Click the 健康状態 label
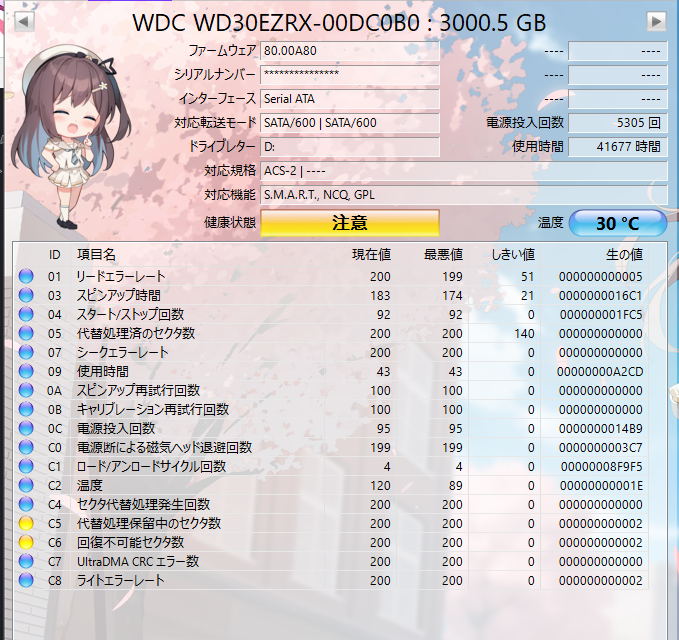Screen dimensions: 679x640 230,223
